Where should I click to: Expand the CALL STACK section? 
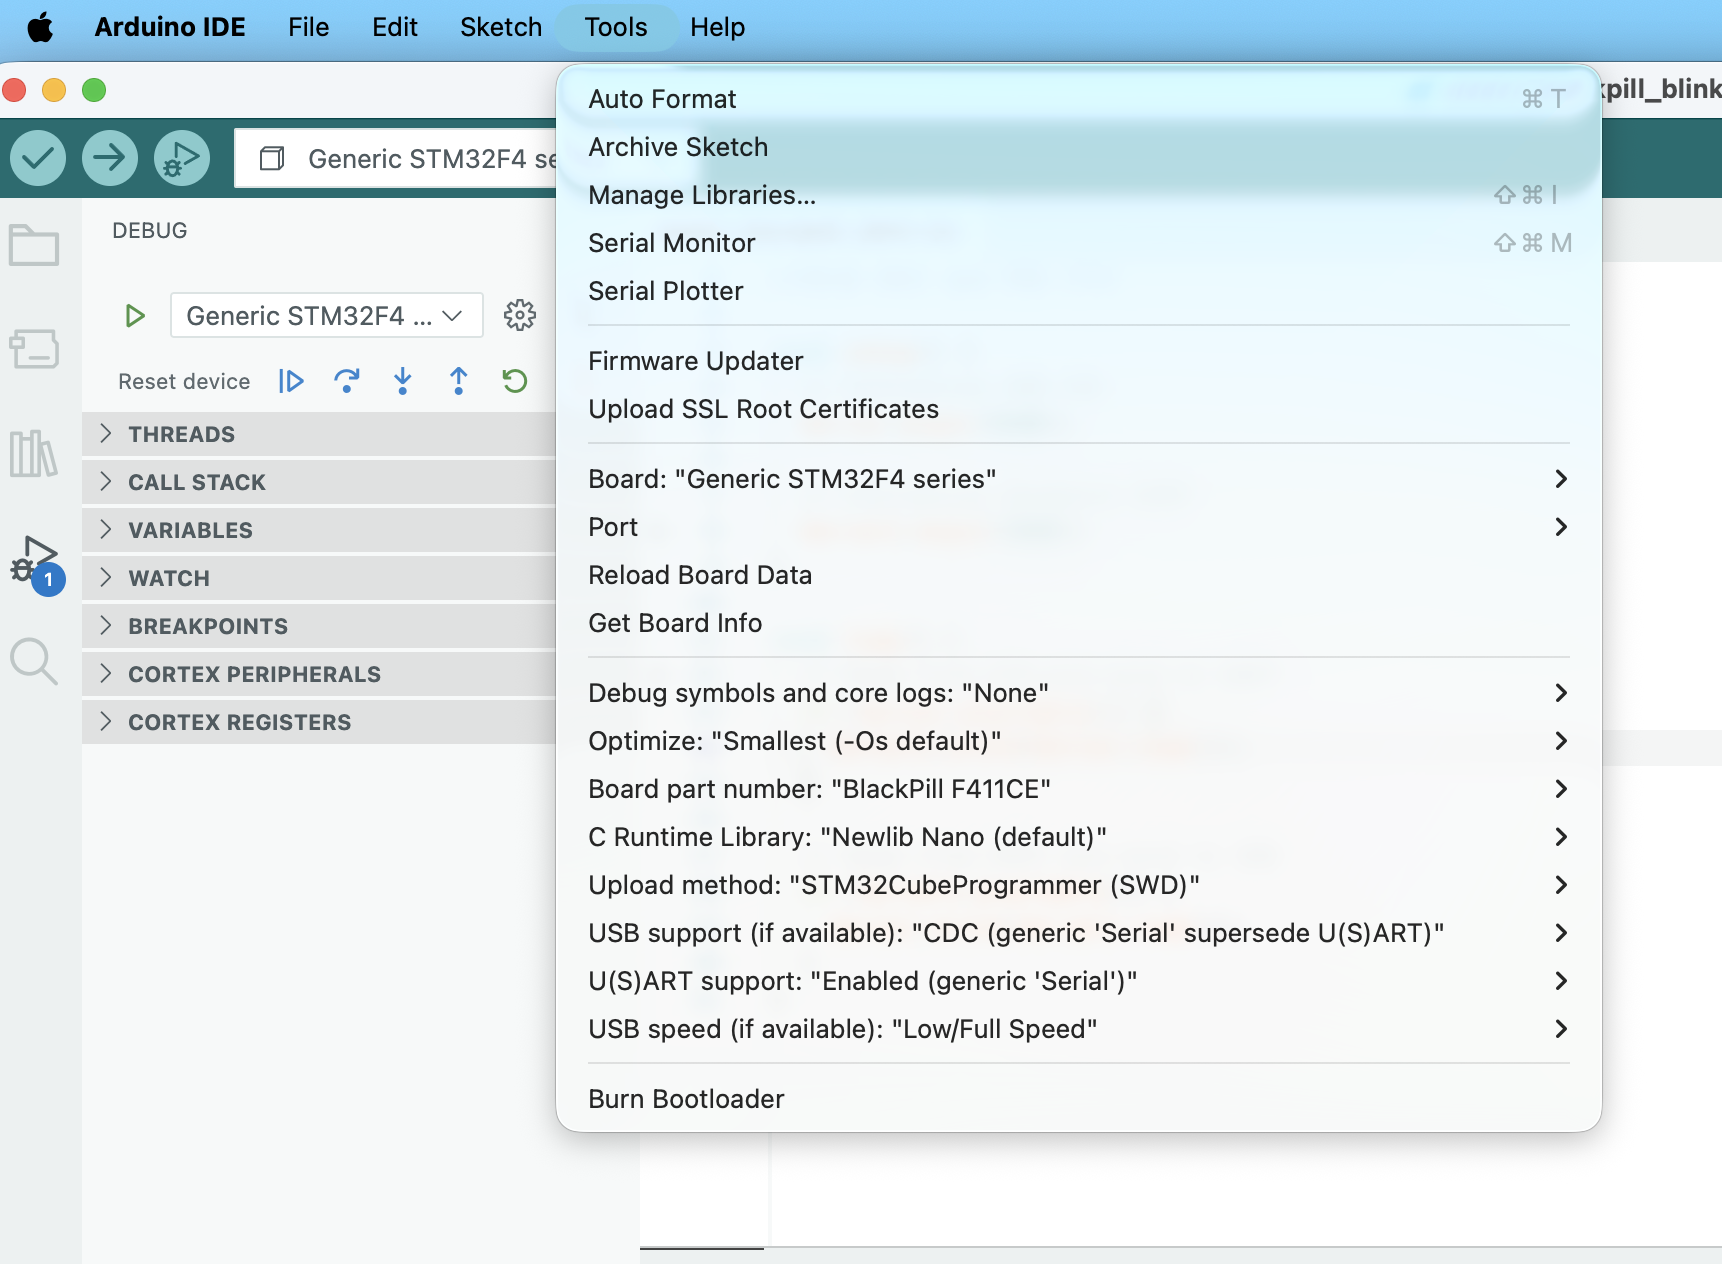coord(319,482)
